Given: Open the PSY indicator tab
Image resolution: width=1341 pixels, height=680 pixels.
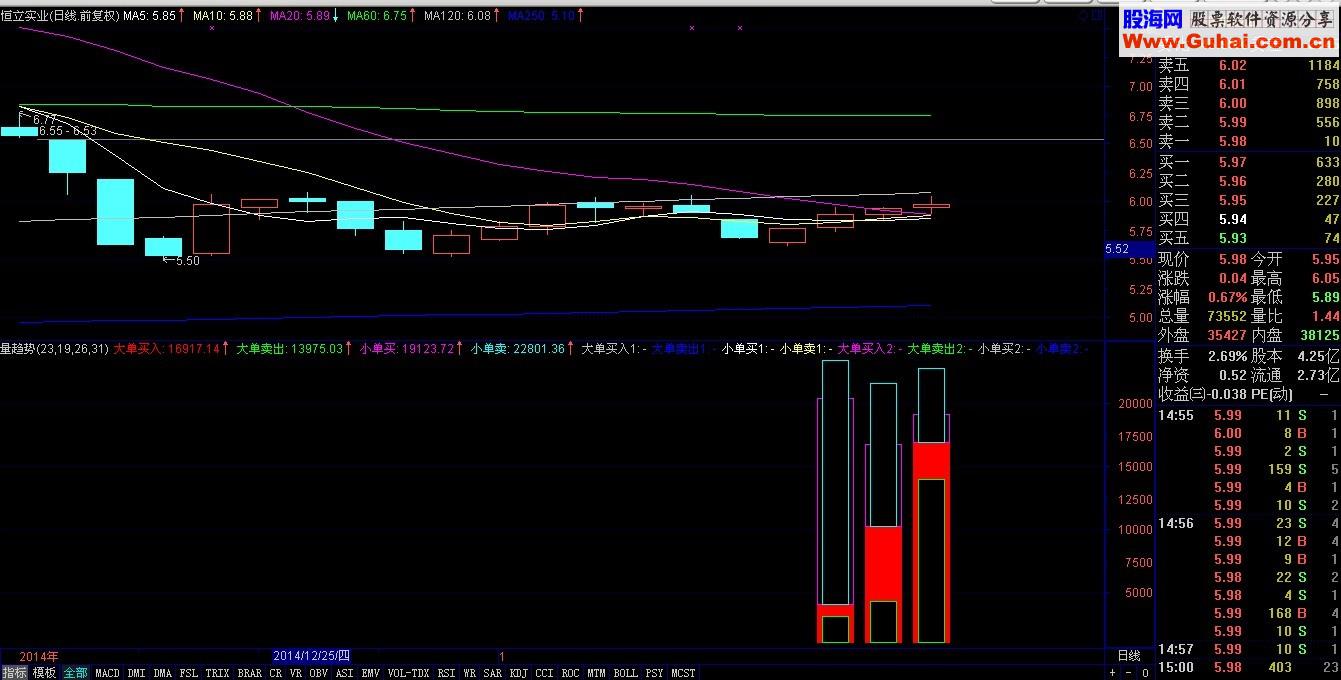Looking at the screenshot, I should coord(655,673).
